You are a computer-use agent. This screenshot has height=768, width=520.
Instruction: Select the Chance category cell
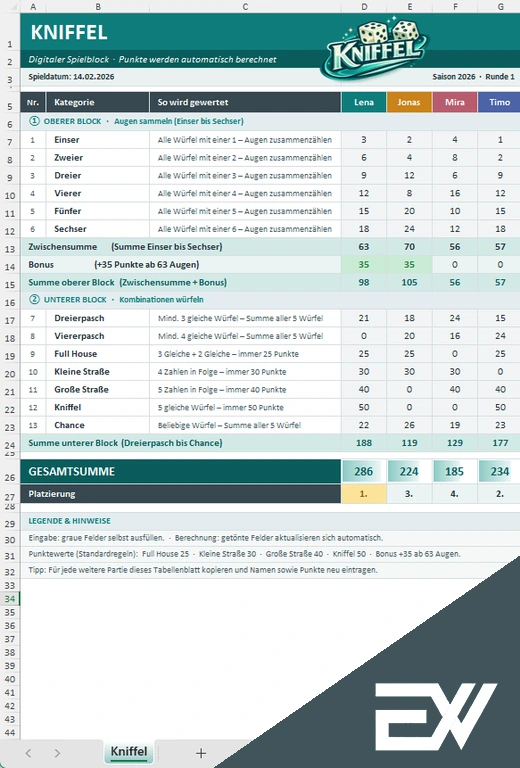click(98, 425)
